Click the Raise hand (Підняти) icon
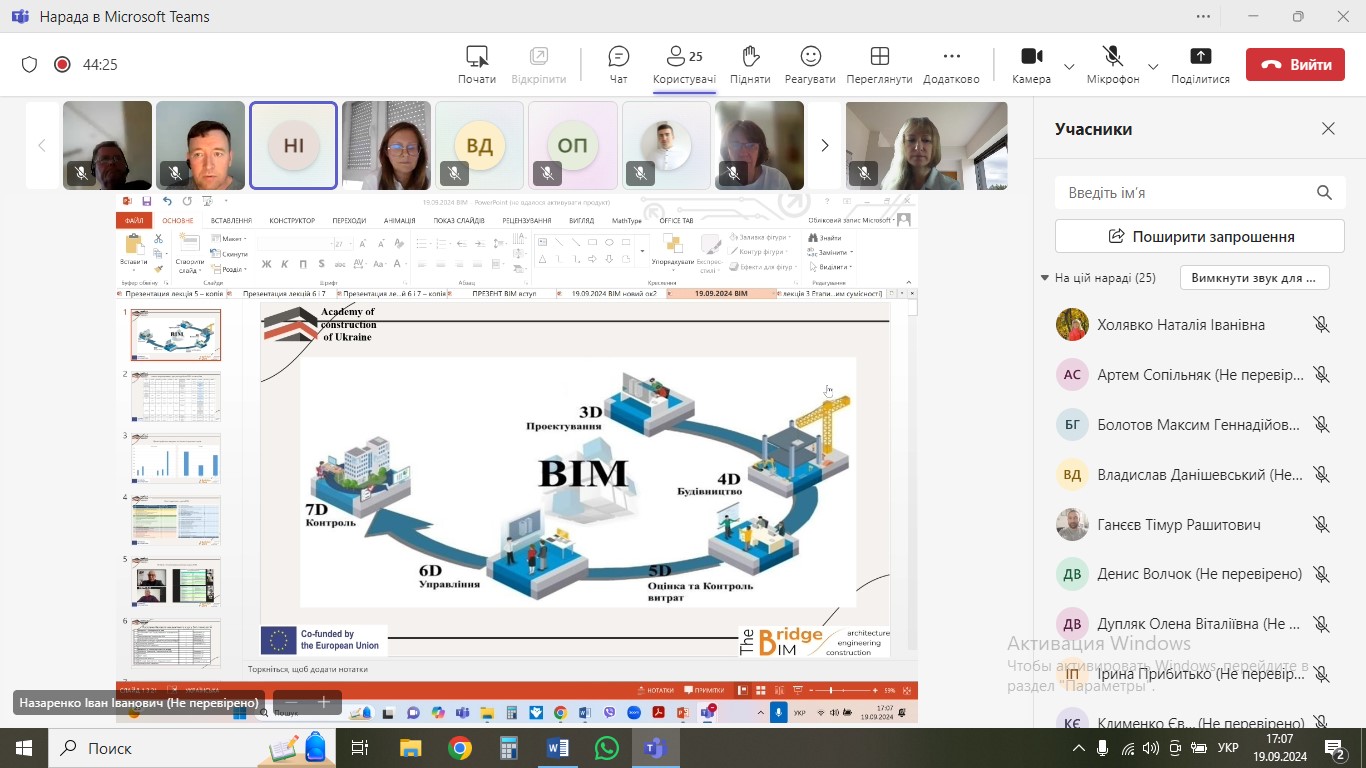 coord(750,57)
